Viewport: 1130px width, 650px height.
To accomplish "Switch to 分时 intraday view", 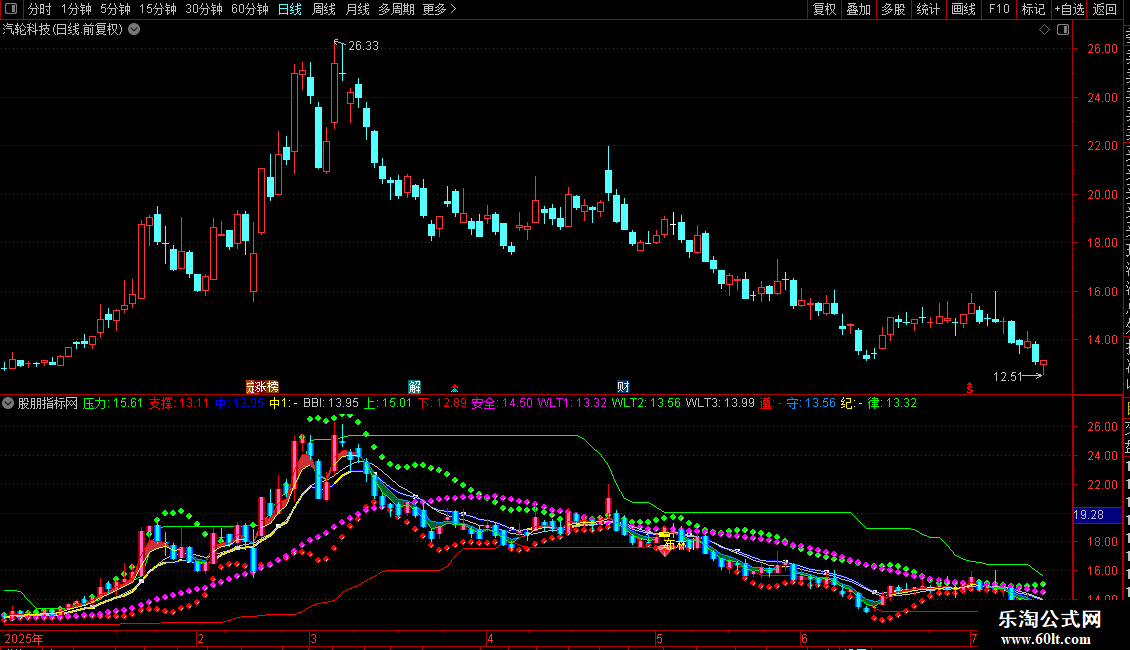I will pos(40,9).
